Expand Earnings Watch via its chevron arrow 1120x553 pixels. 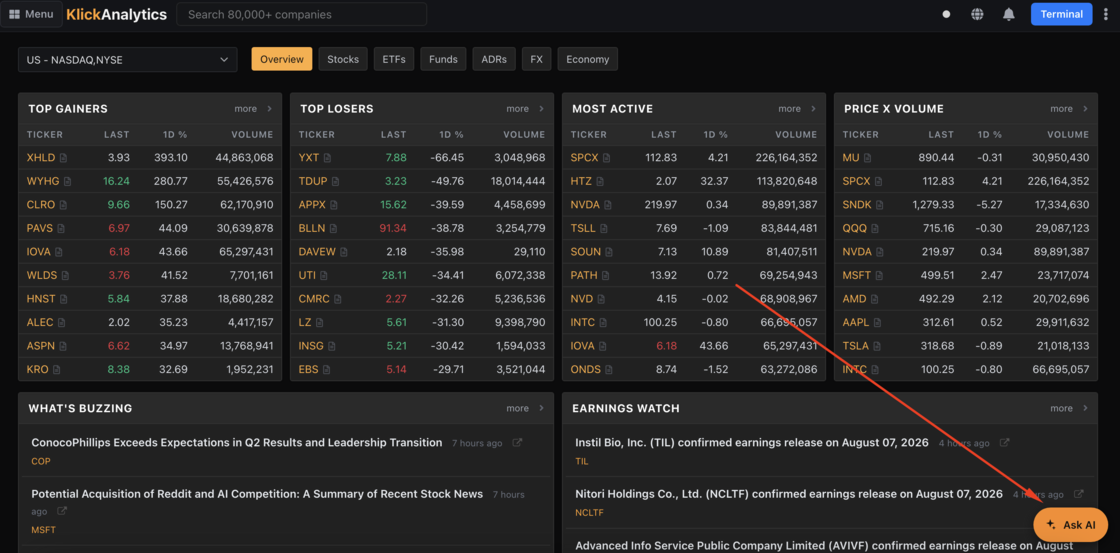pos(1085,409)
